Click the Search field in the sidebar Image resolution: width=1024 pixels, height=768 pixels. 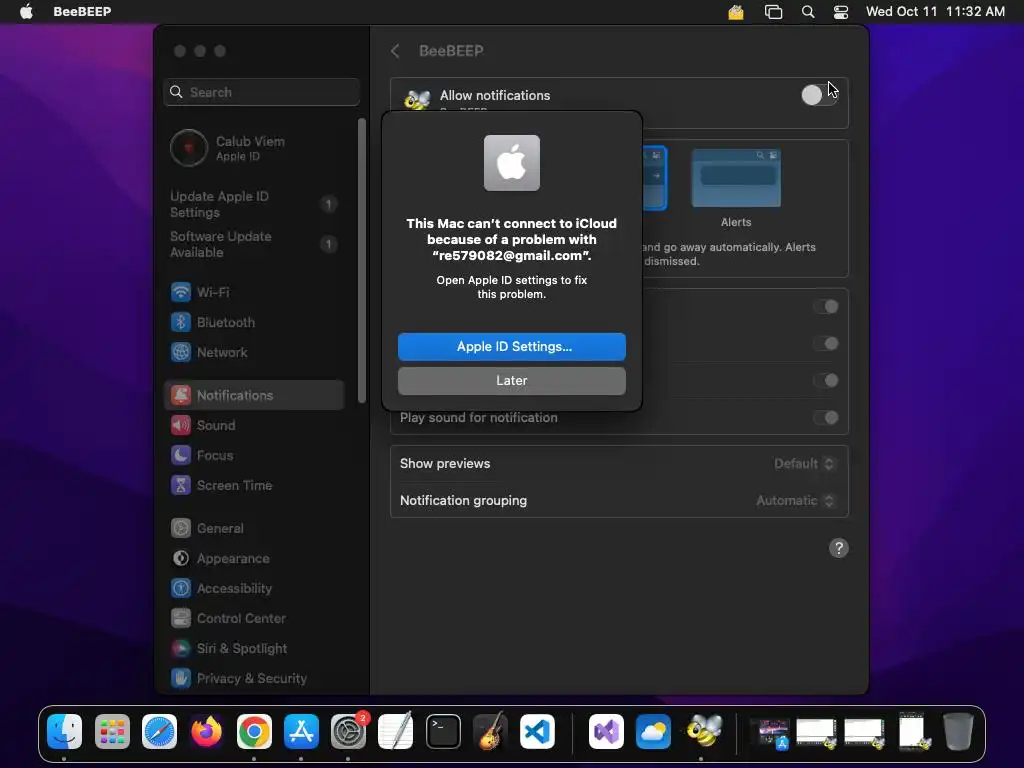(x=261, y=92)
